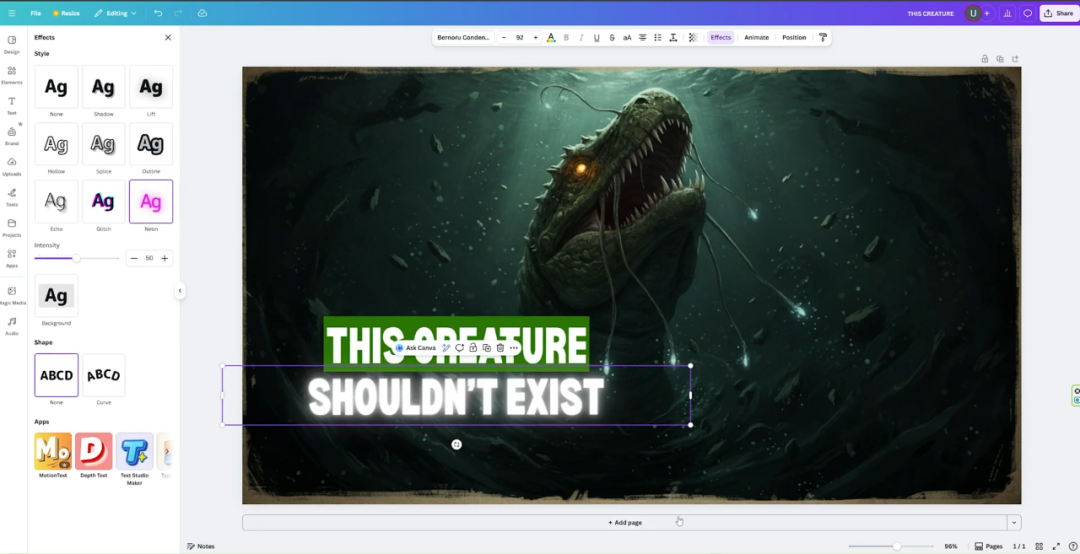
Task: Open the Bernoru Condensed font dropdown
Action: coord(463,38)
